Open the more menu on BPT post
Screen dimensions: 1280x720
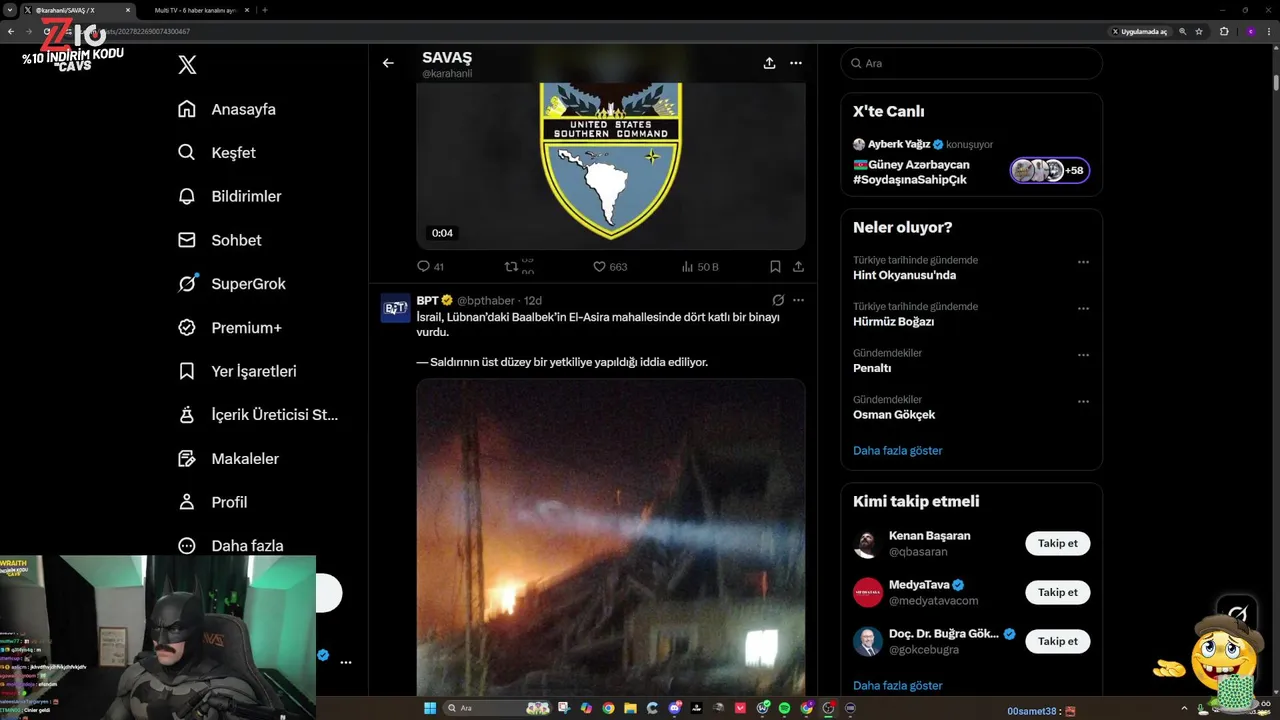tap(798, 300)
